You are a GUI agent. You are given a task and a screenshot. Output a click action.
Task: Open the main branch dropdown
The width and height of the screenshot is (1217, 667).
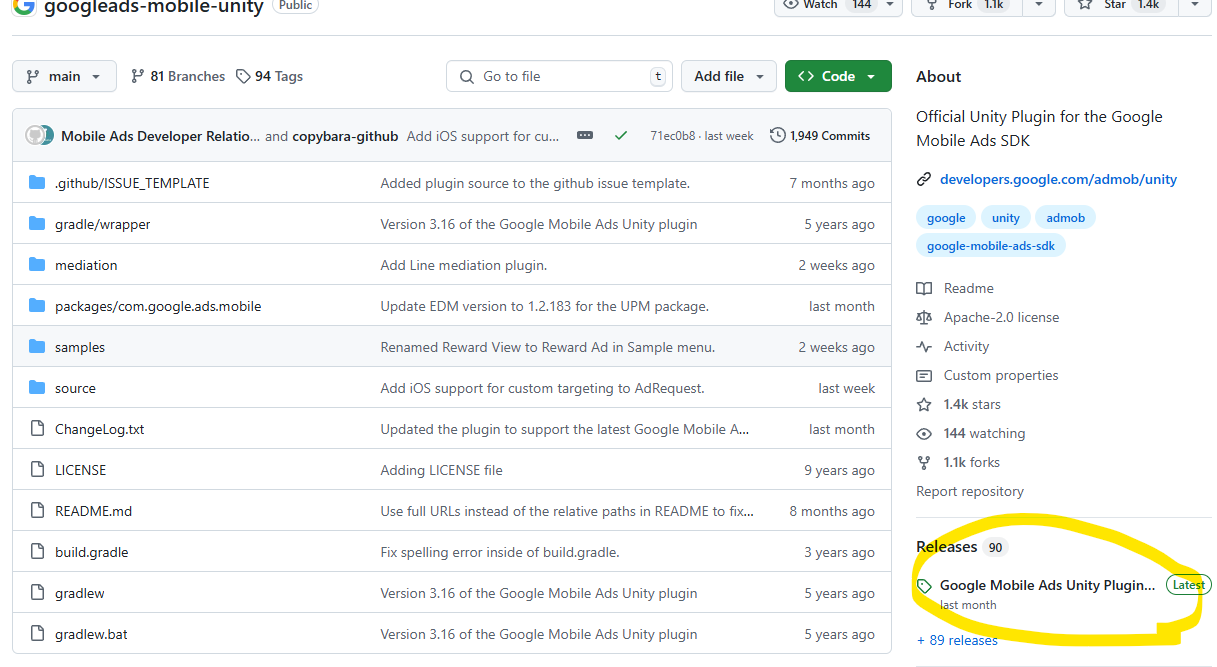pos(64,76)
